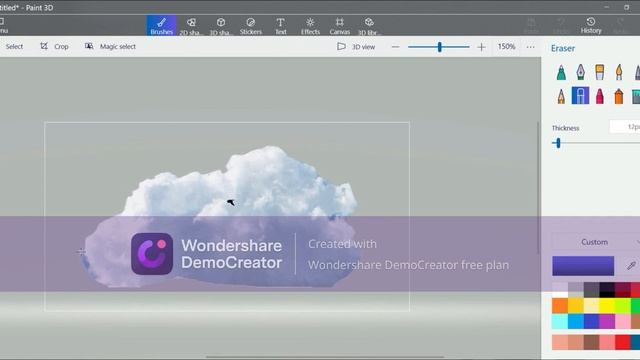
Task: Choose the dark grey palette color
Action: [x=591, y=290]
